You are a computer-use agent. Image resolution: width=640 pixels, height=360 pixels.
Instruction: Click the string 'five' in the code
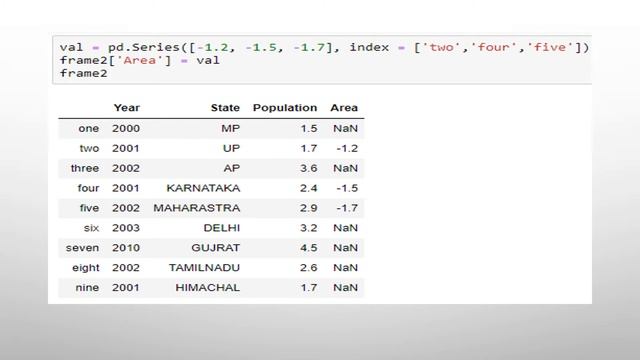(550, 47)
